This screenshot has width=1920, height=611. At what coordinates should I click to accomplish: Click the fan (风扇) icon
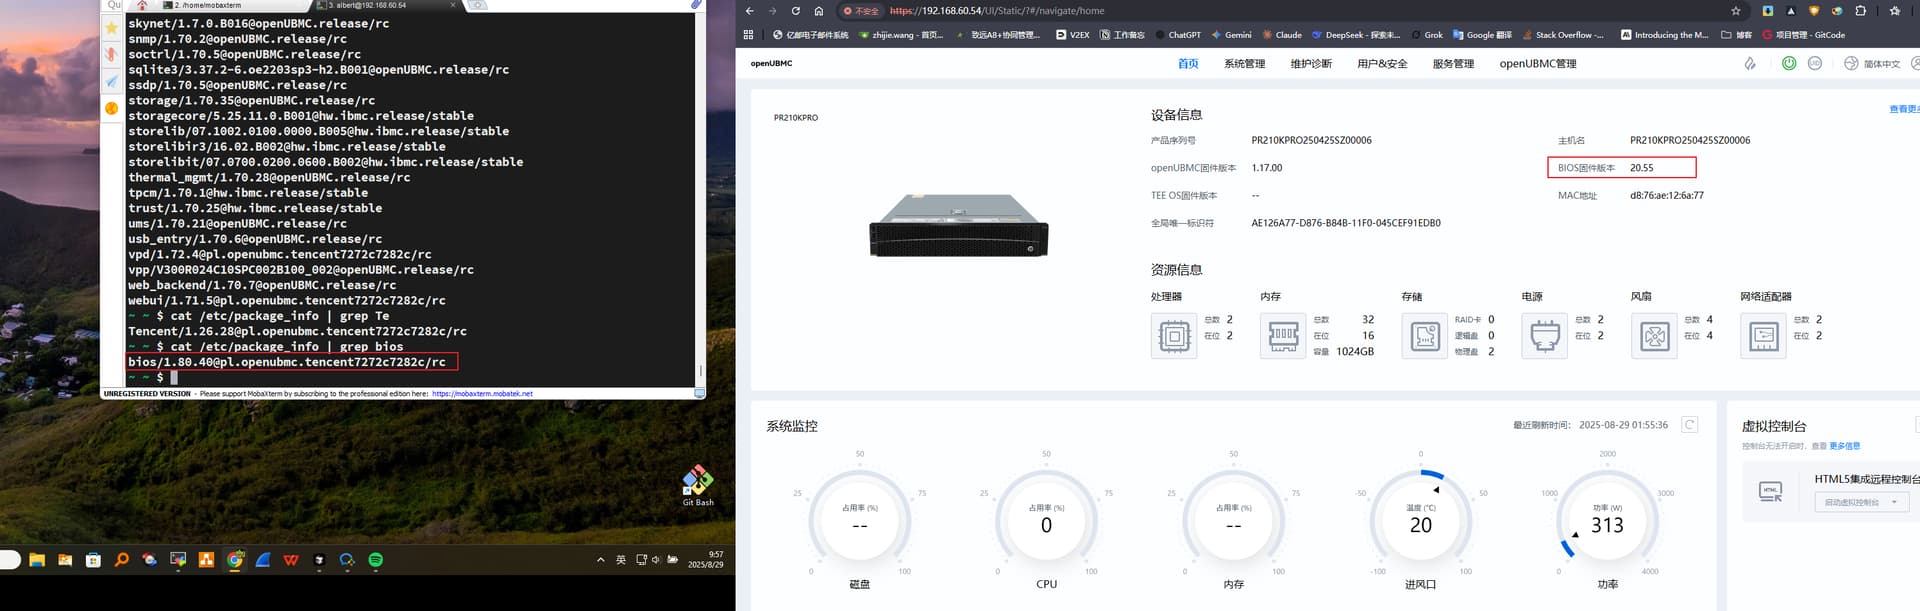1654,336
